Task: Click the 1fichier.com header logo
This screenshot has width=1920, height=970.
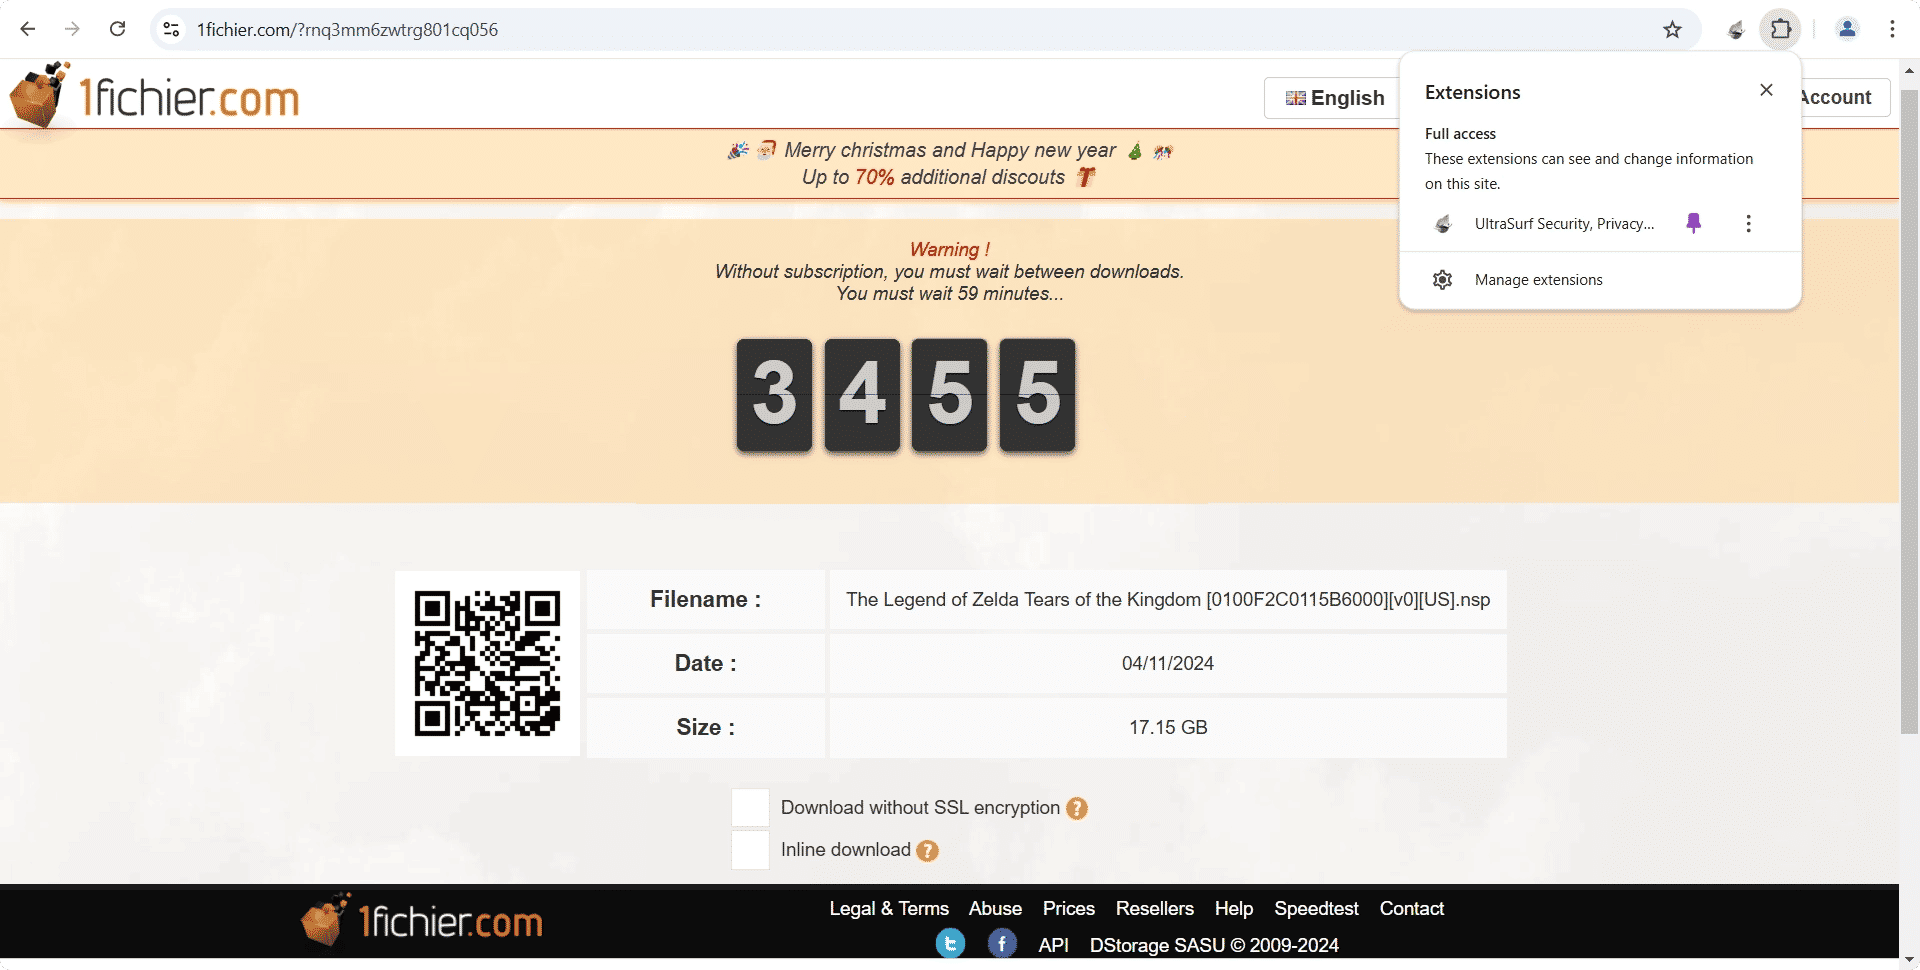Action: pyautogui.click(x=155, y=96)
